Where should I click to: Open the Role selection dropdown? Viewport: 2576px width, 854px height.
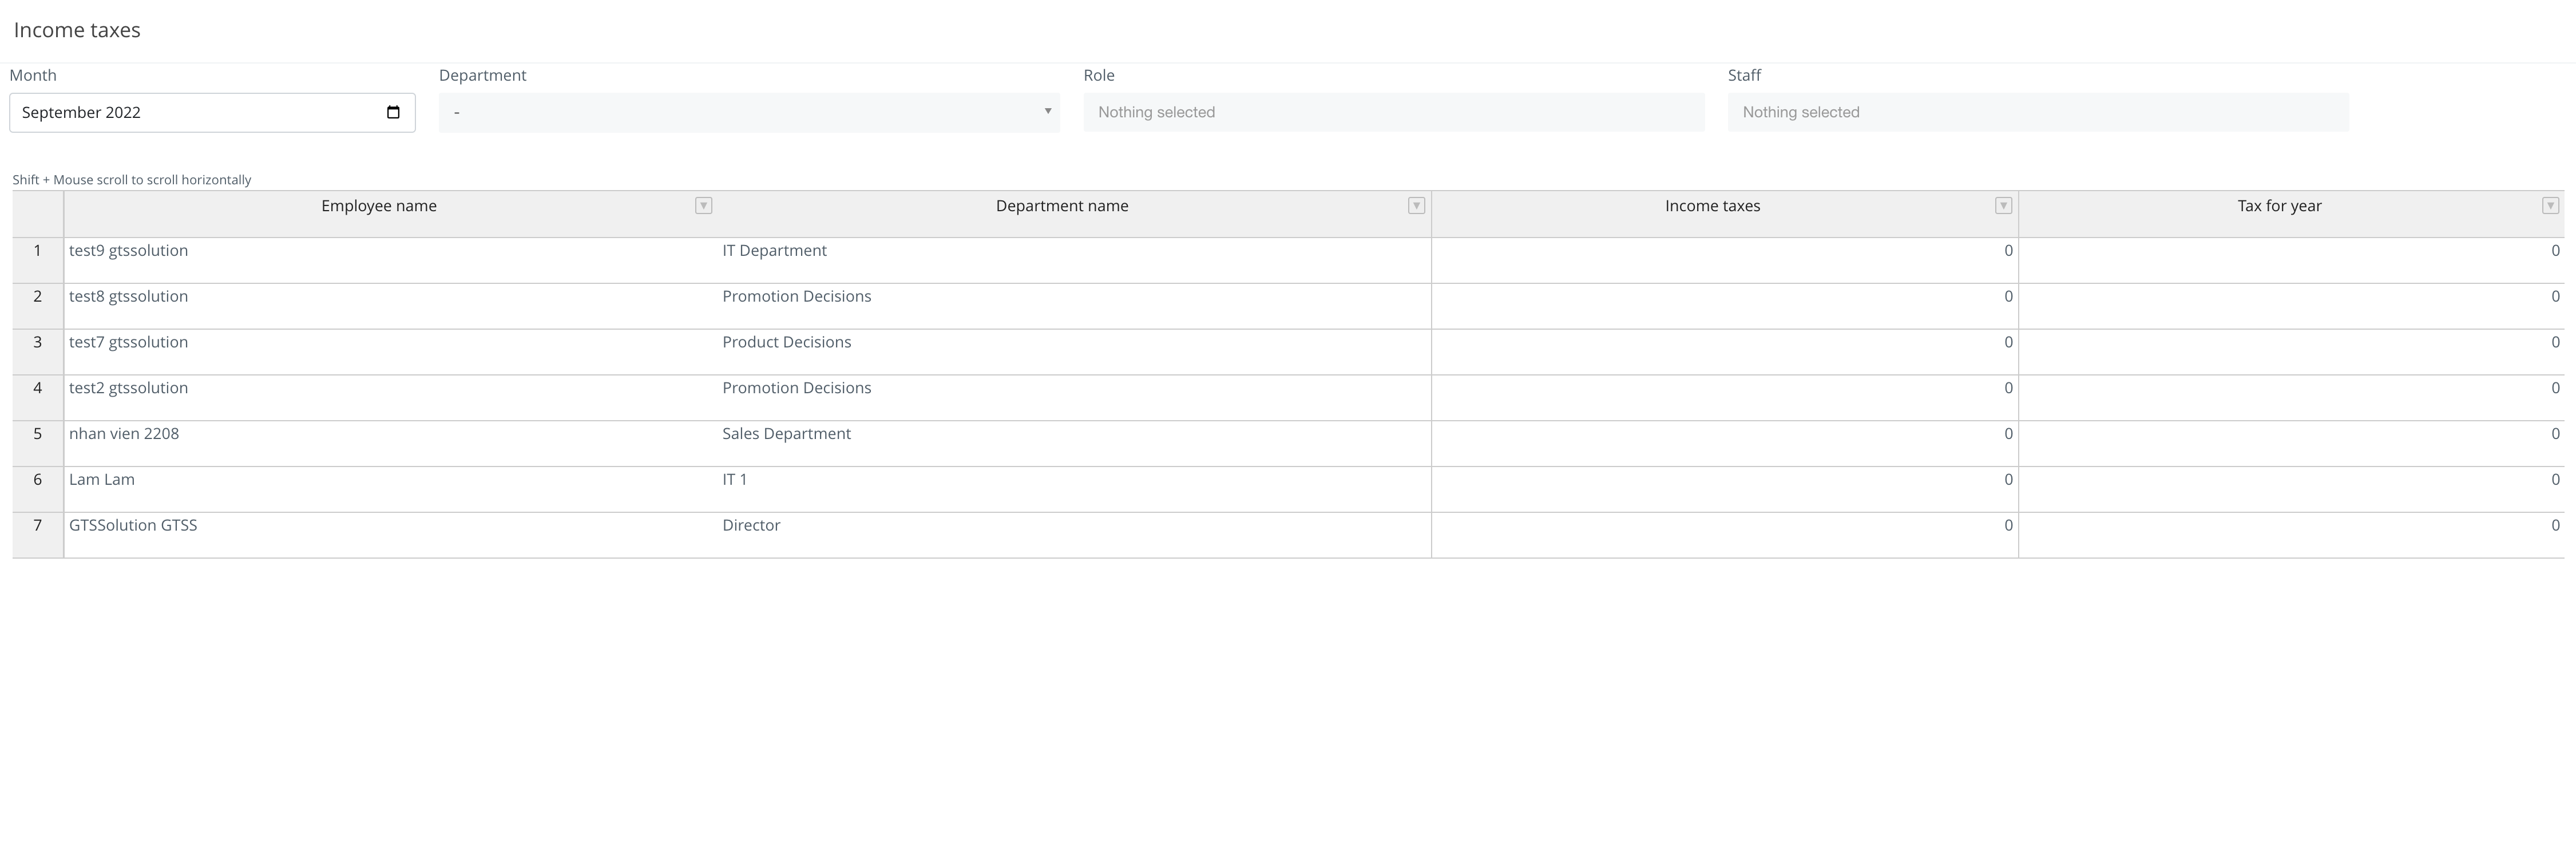(x=1393, y=112)
